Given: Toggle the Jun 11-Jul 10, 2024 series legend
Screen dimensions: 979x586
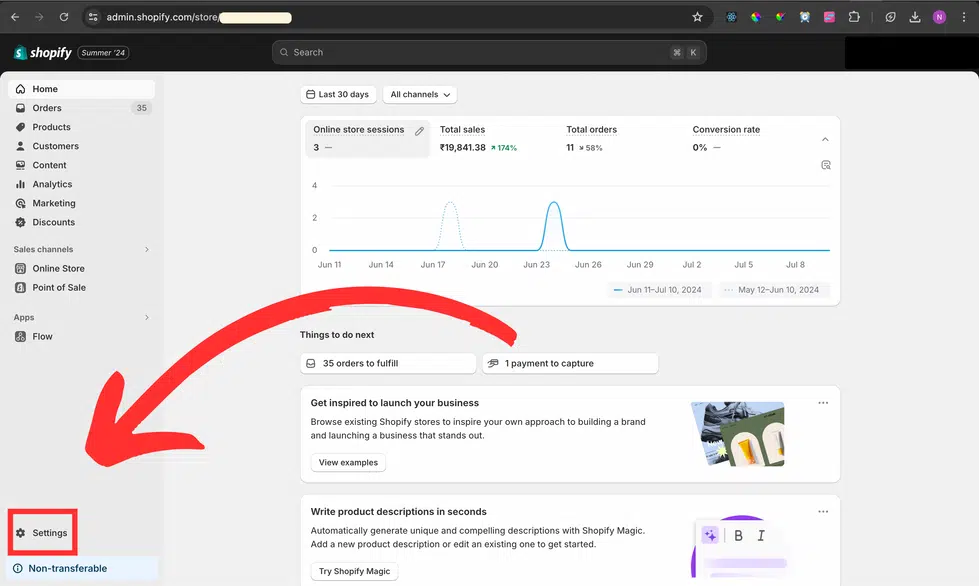Looking at the screenshot, I should point(660,288).
